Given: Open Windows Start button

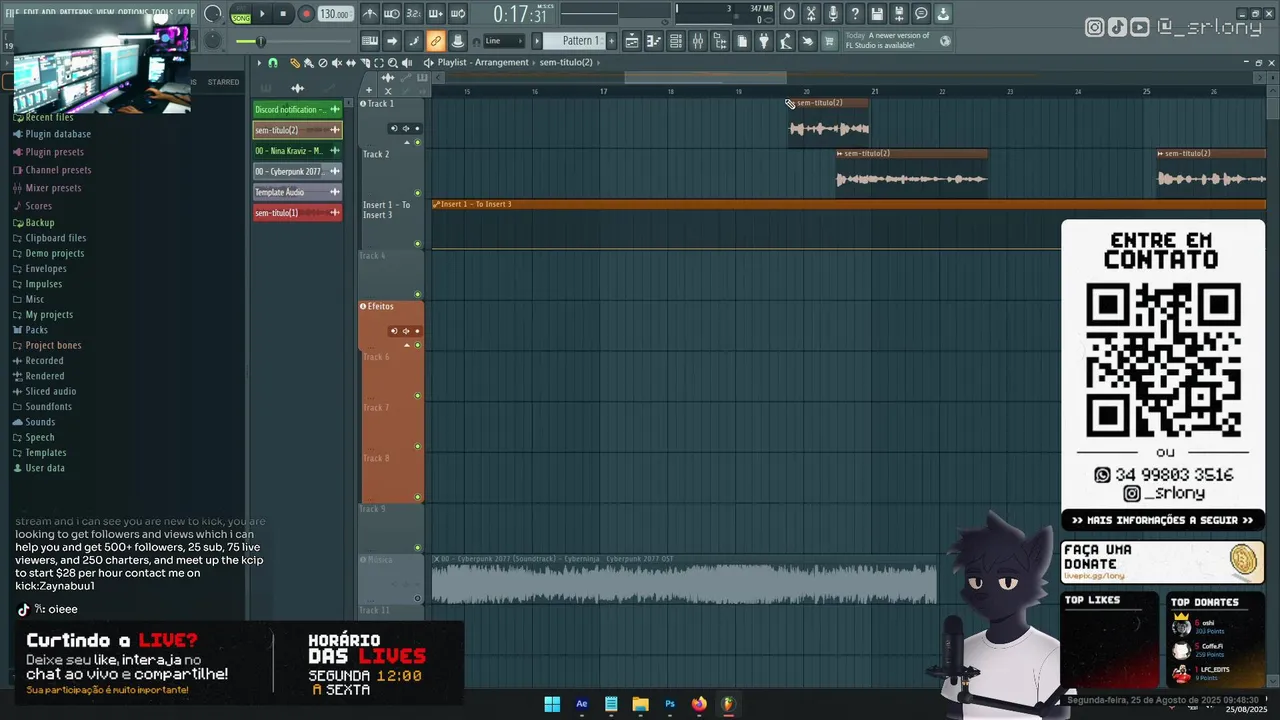Looking at the screenshot, I should pyautogui.click(x=552, y=704).
